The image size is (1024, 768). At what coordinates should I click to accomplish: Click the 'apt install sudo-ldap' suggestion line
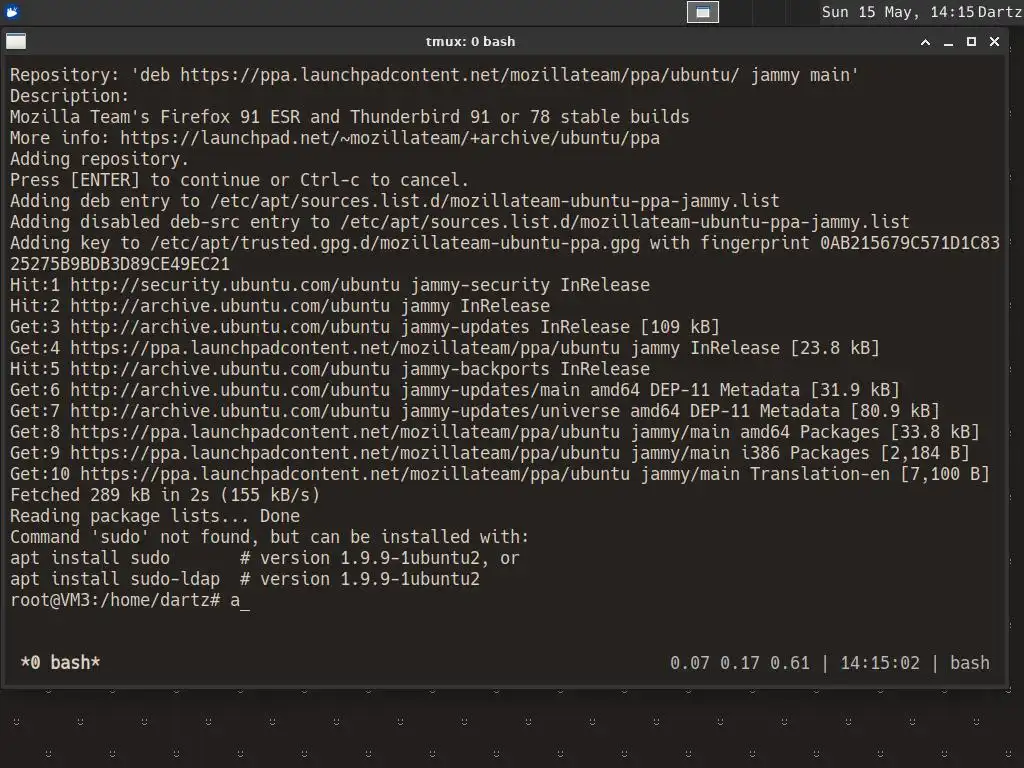tap(245, 579)
